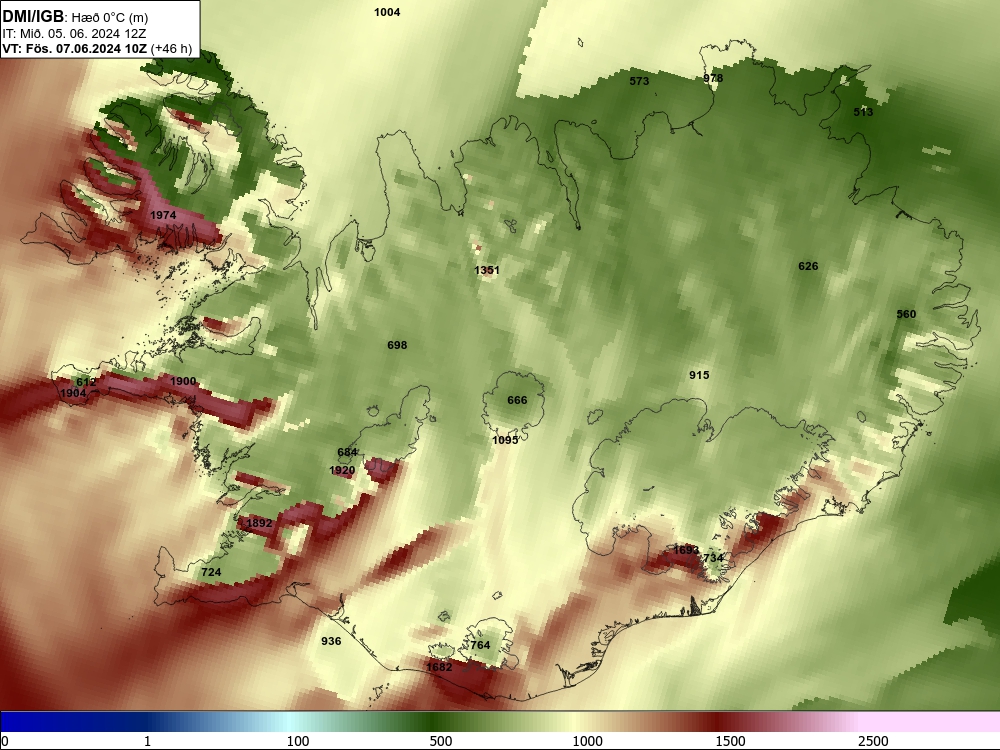Click the color scale label 500
The height and width of the screenshot is (750, 1000).
coord(441,741)
